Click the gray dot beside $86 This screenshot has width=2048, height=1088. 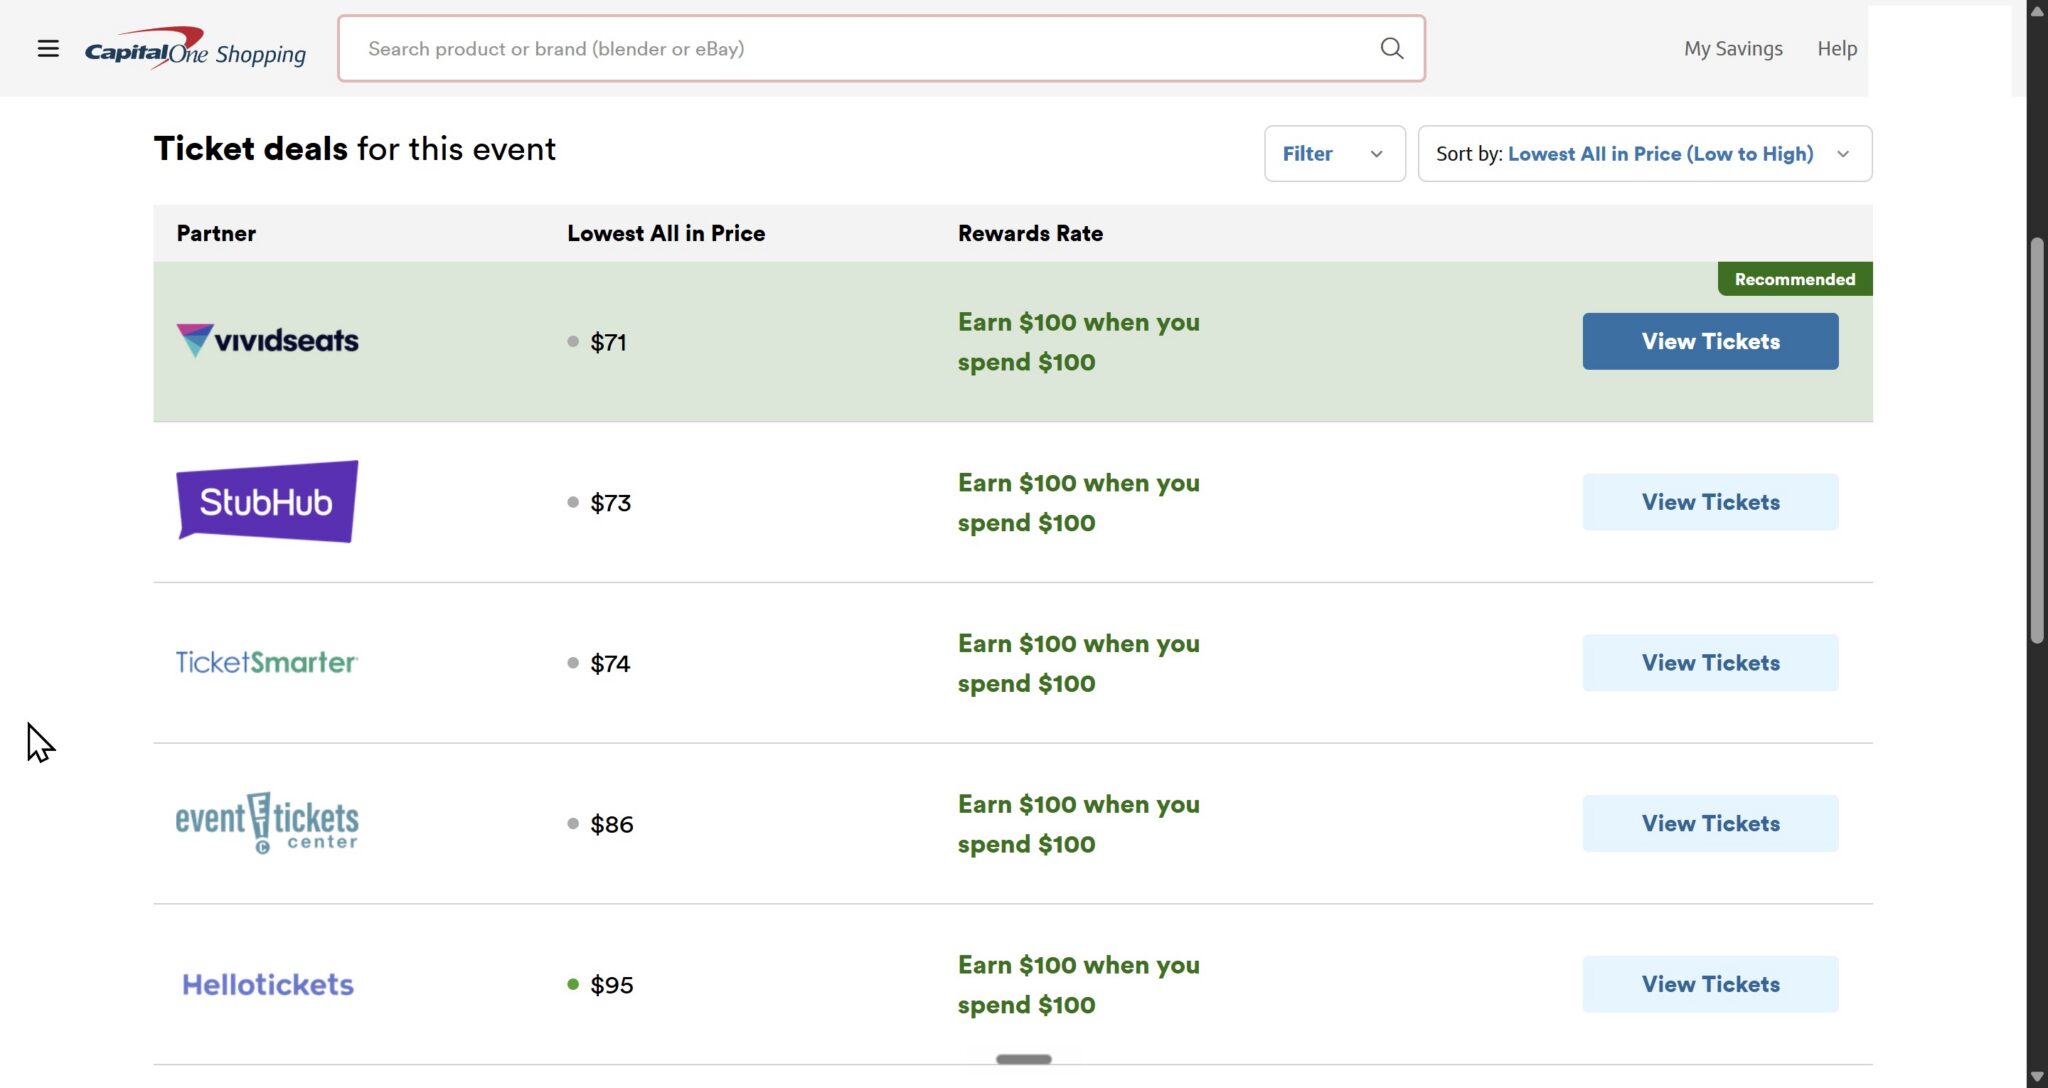click(573, 824)
